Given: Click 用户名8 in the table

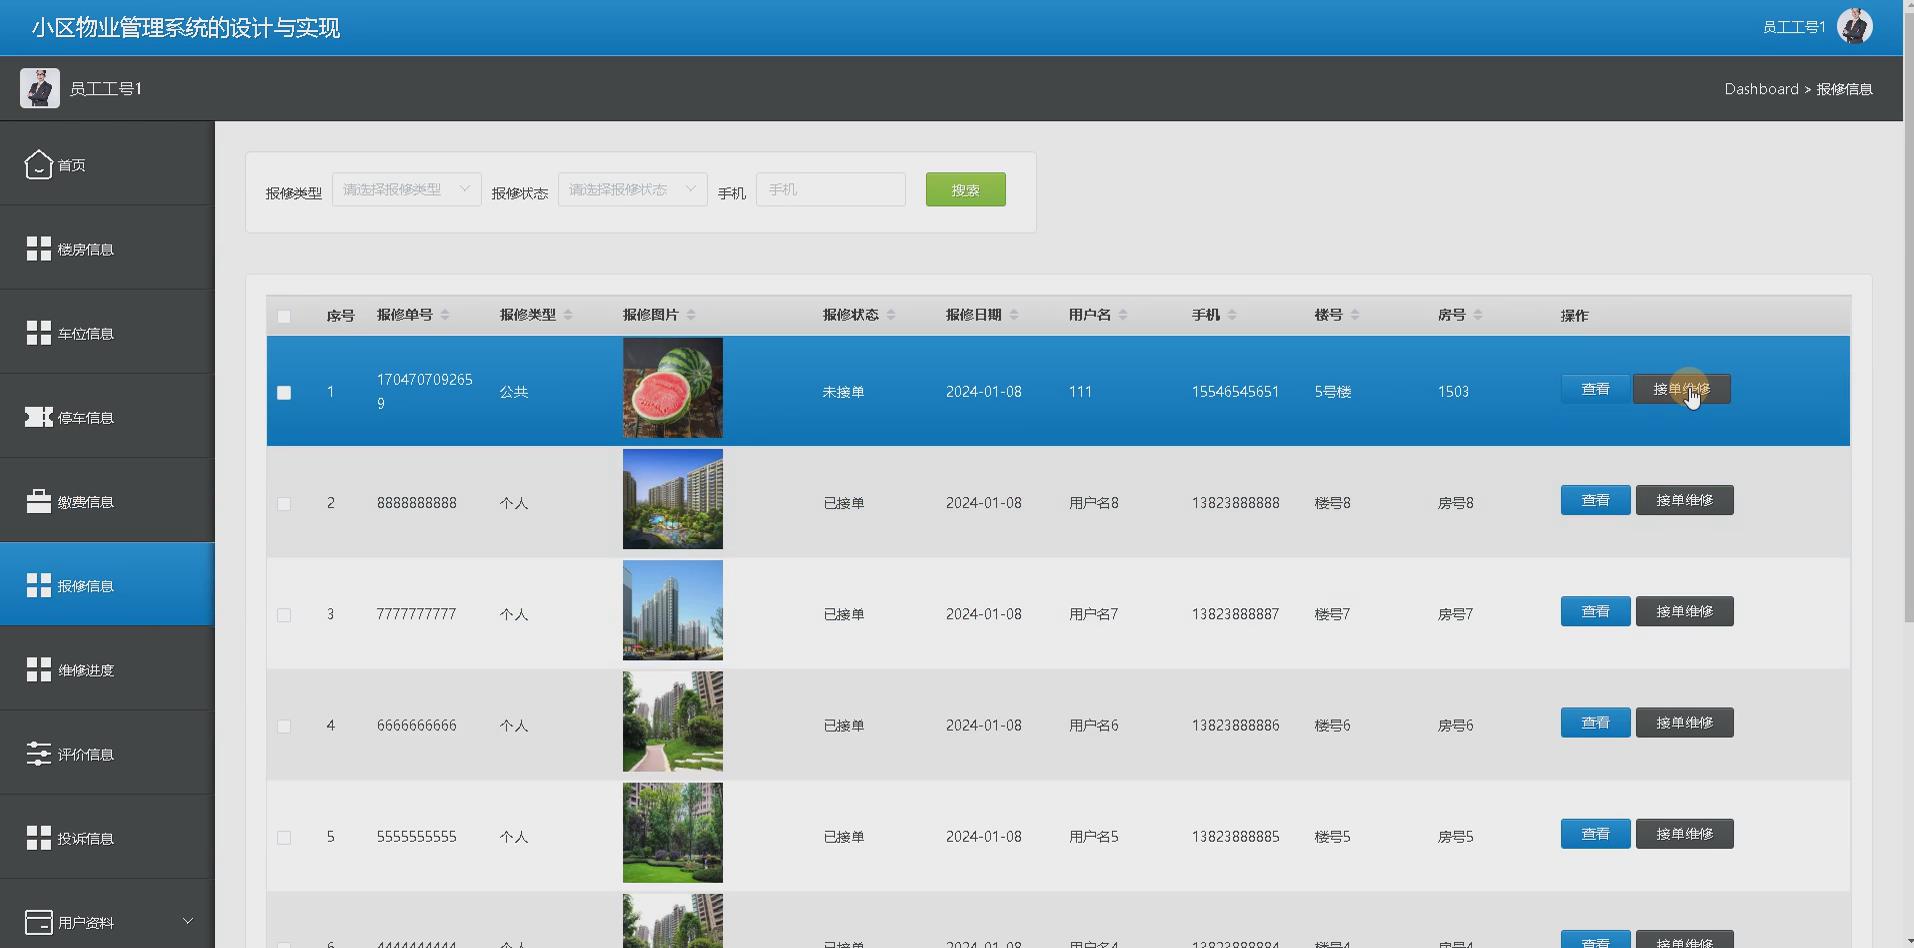Looking at the screenshot, I should [1093, 503].
